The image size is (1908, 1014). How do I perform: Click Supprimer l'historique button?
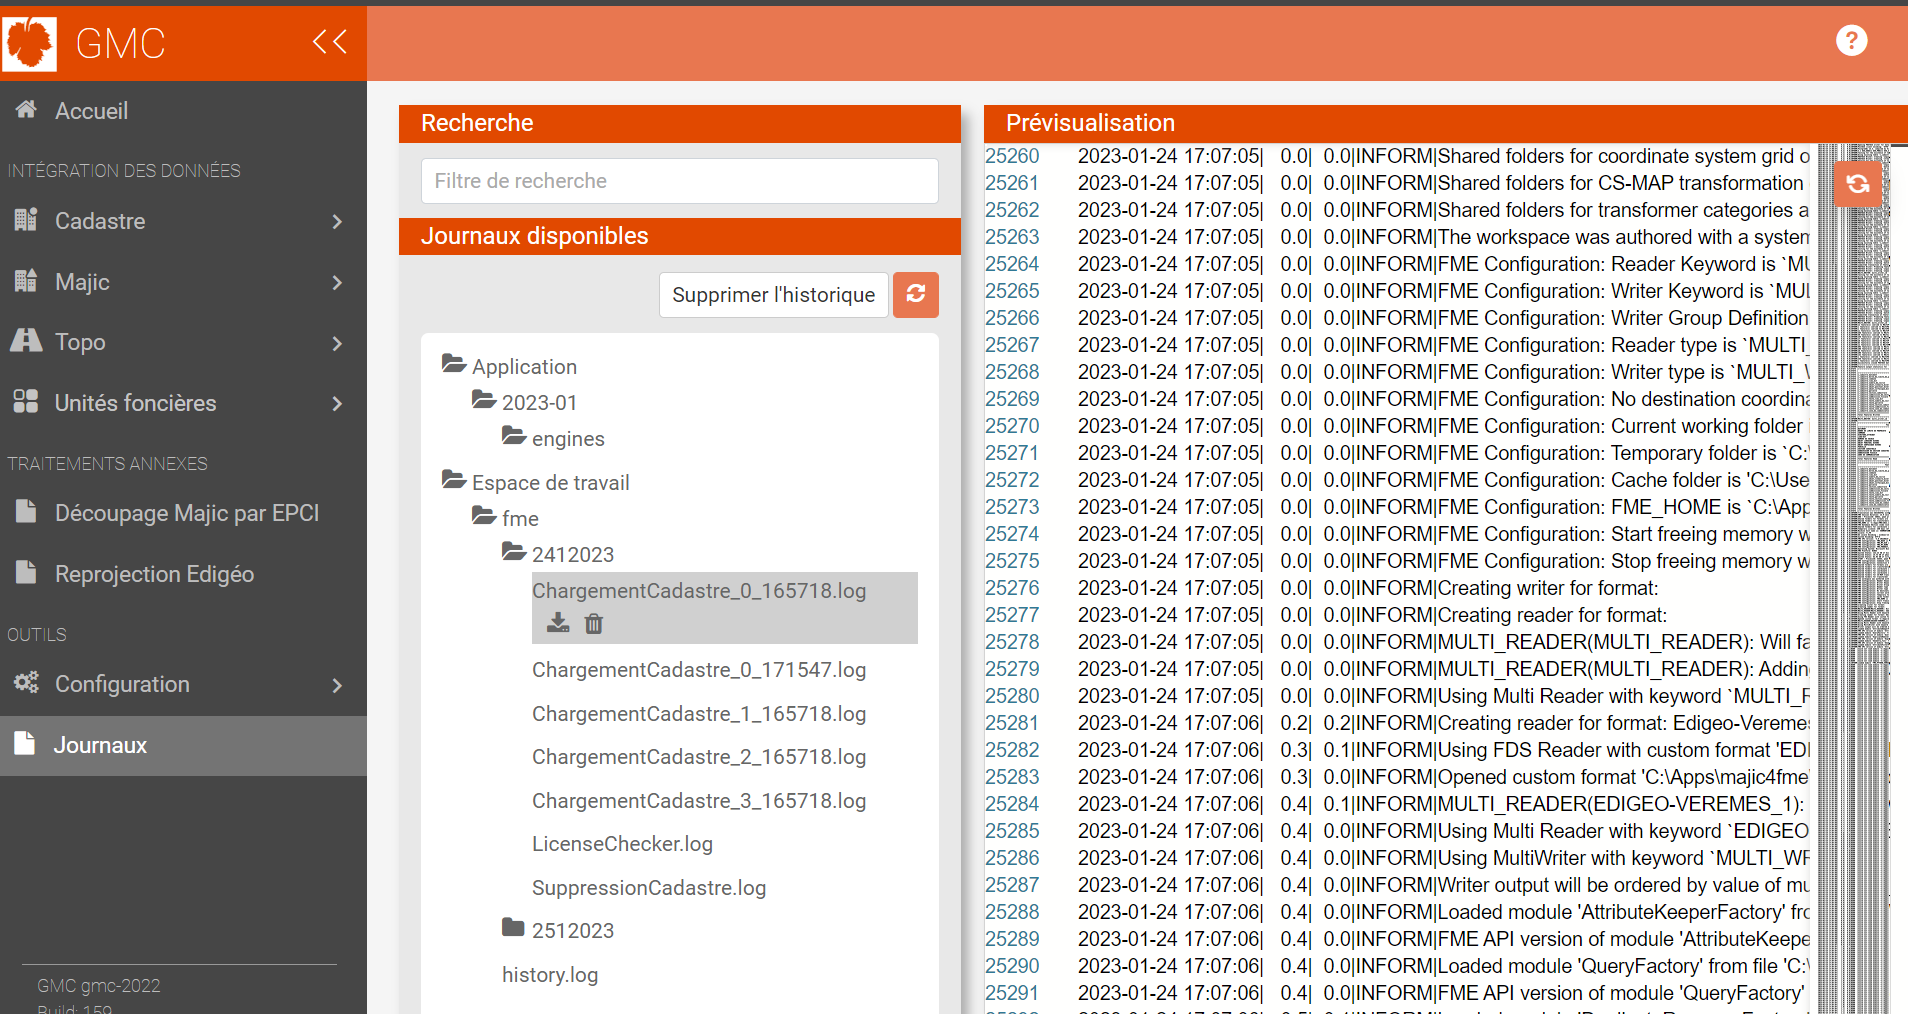coord(774,295)
